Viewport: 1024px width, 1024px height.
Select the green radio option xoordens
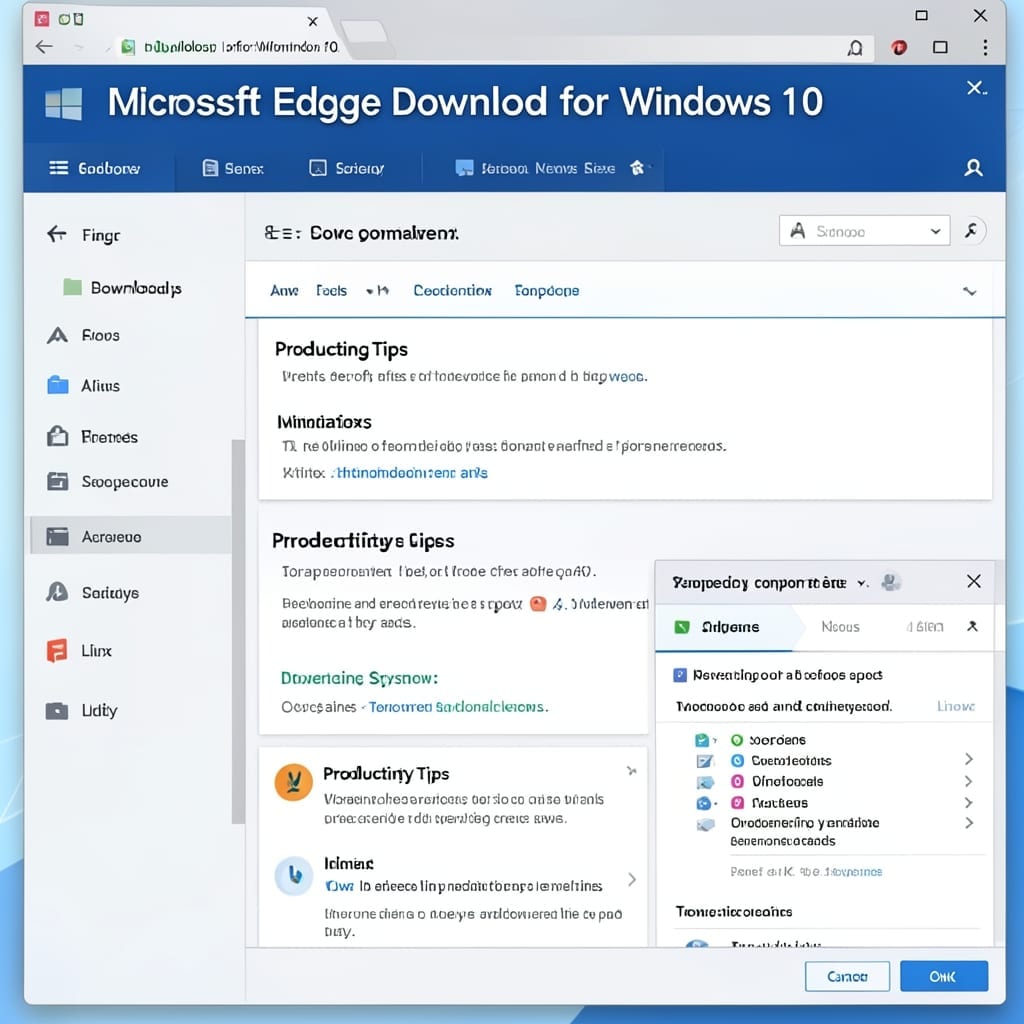click(x=737, y=740)
